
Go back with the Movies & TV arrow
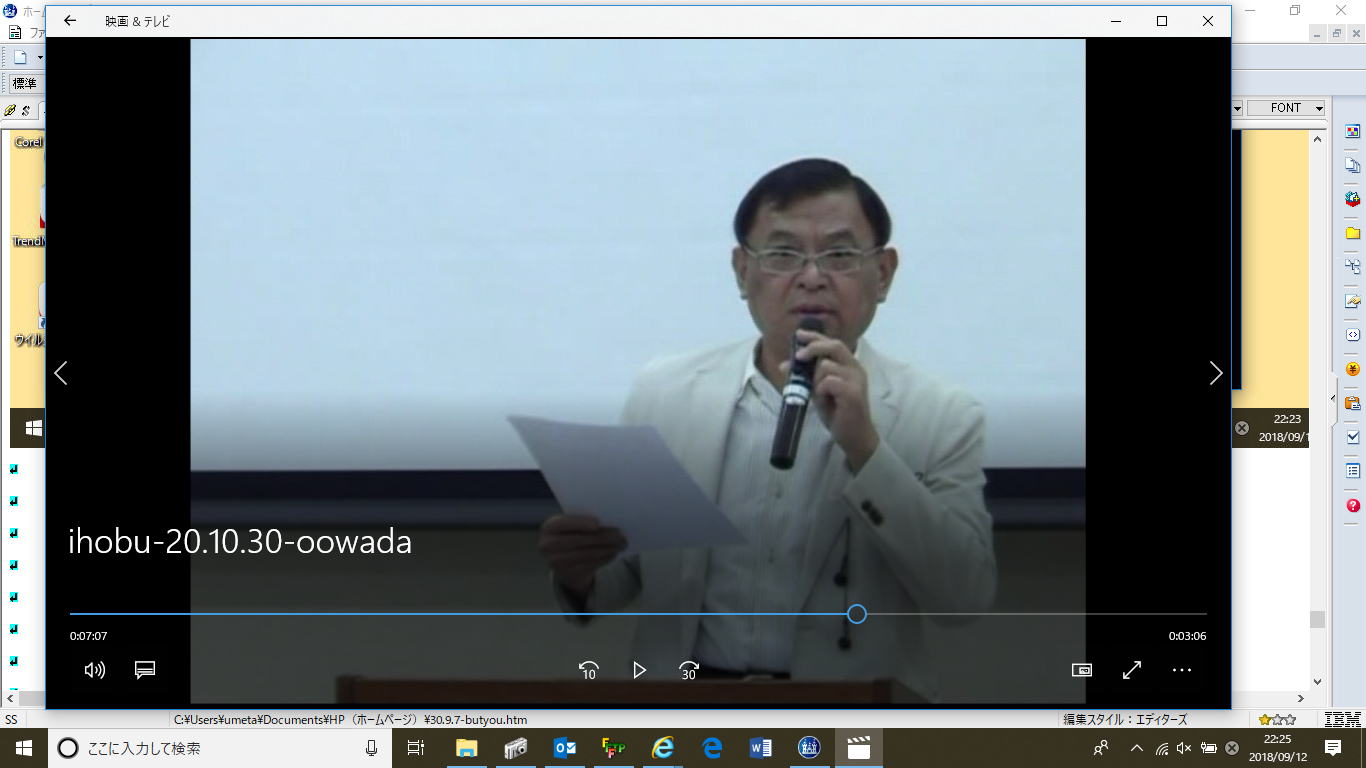[x=70, y=21]
